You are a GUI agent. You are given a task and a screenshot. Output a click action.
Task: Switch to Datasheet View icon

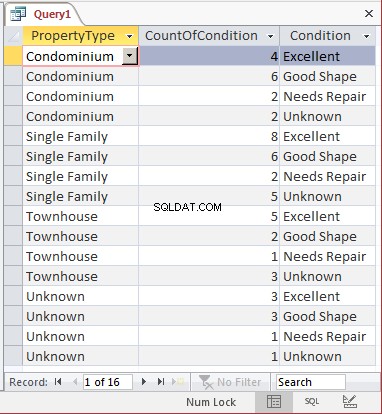pos(274,402)
